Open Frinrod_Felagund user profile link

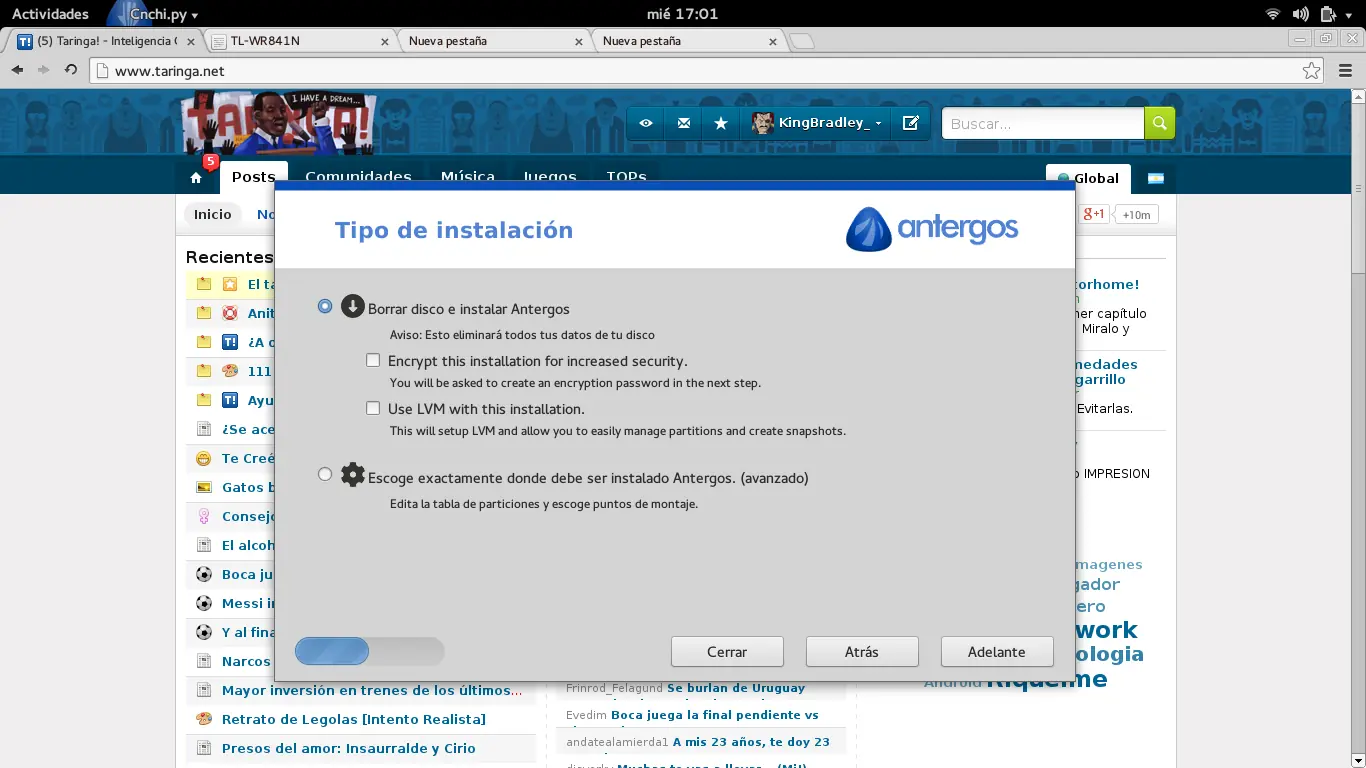[x=614, y=688]
